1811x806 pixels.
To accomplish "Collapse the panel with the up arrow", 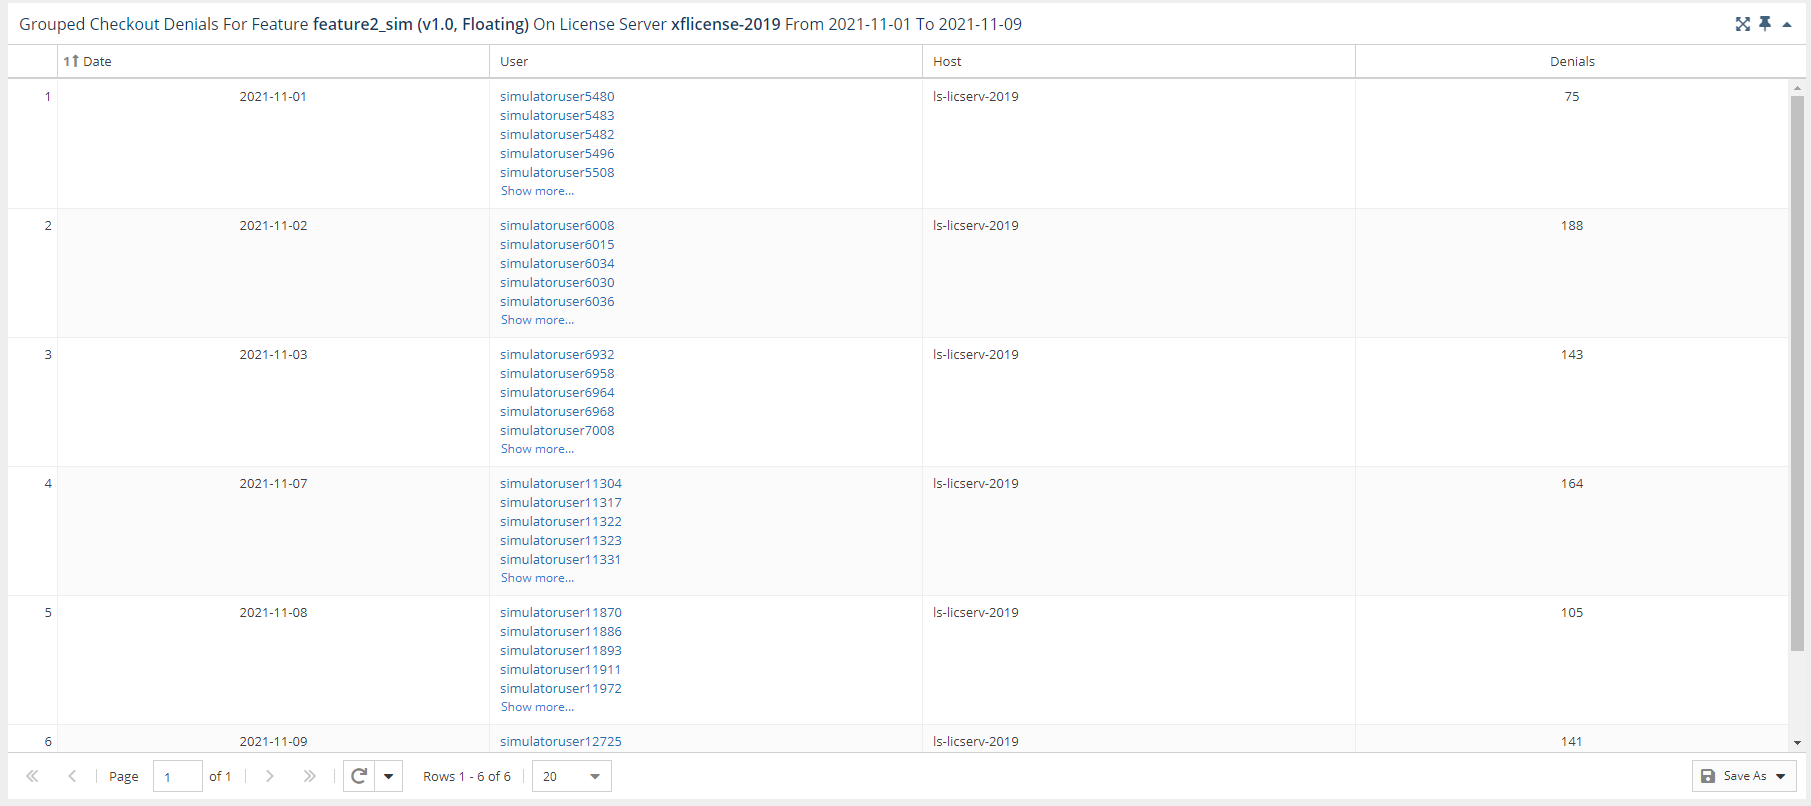I will coord(1787,25).
